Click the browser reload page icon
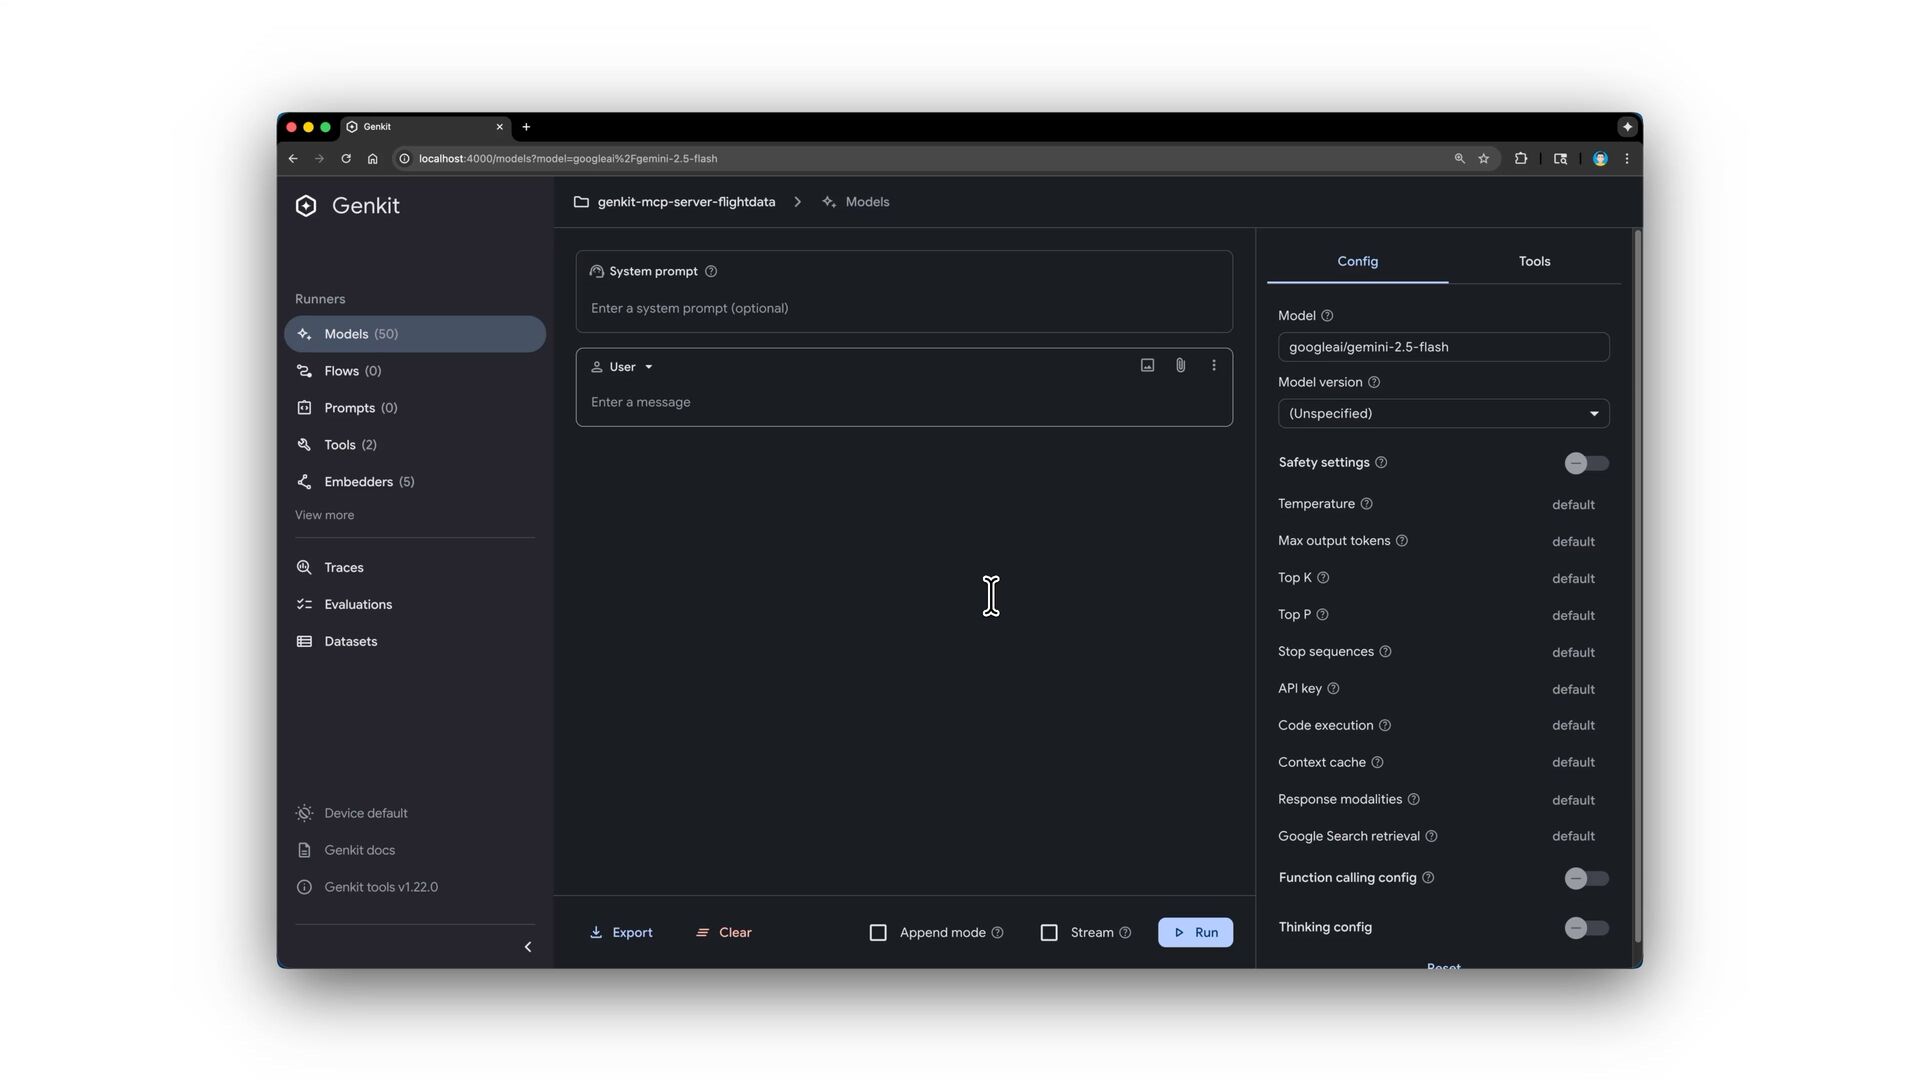The height and width of the screenshot is (1080, 1920). (x=346, y=159)
